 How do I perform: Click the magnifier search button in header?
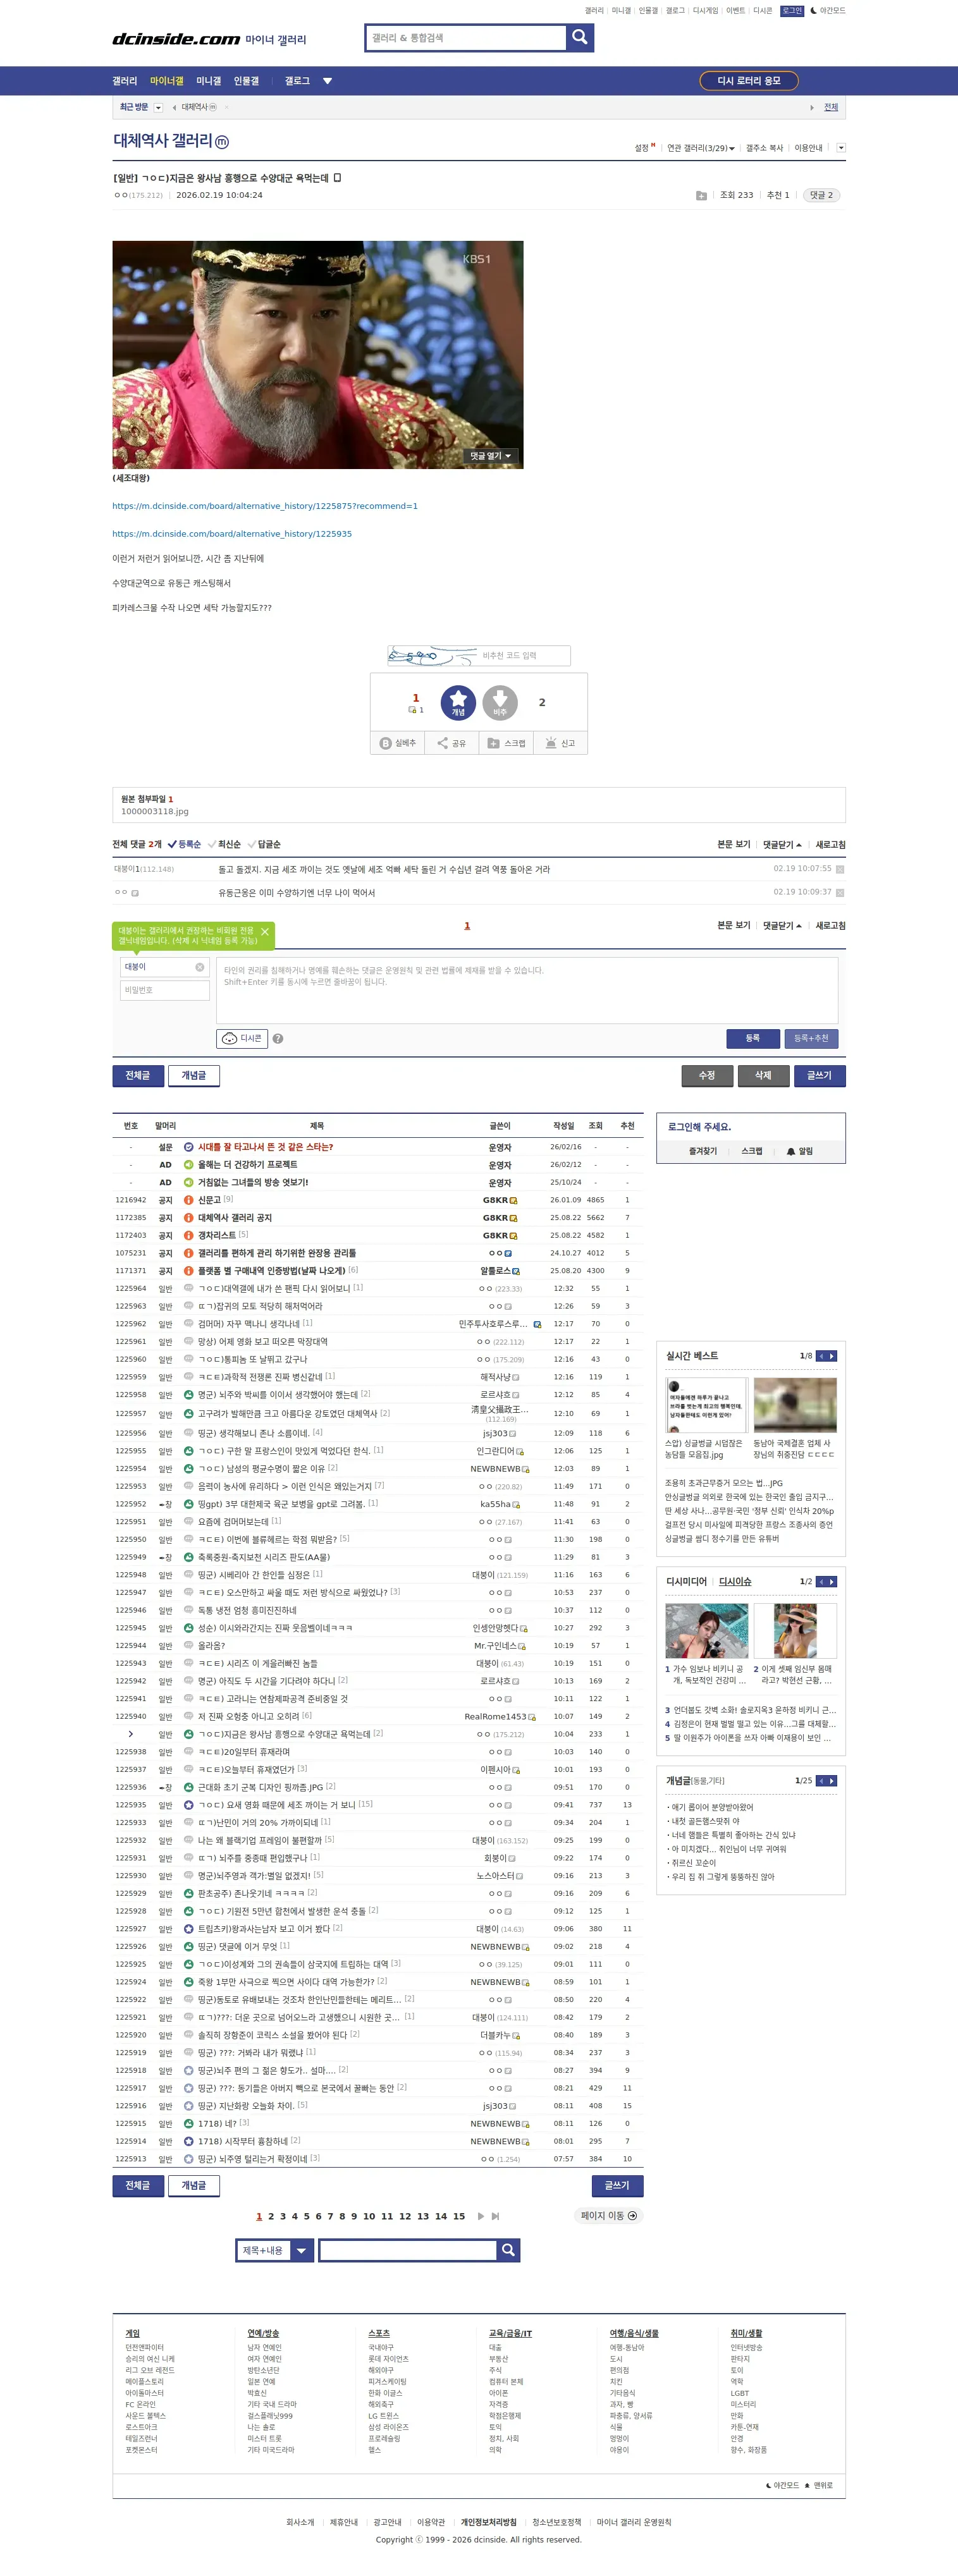(x=580, y=38)
